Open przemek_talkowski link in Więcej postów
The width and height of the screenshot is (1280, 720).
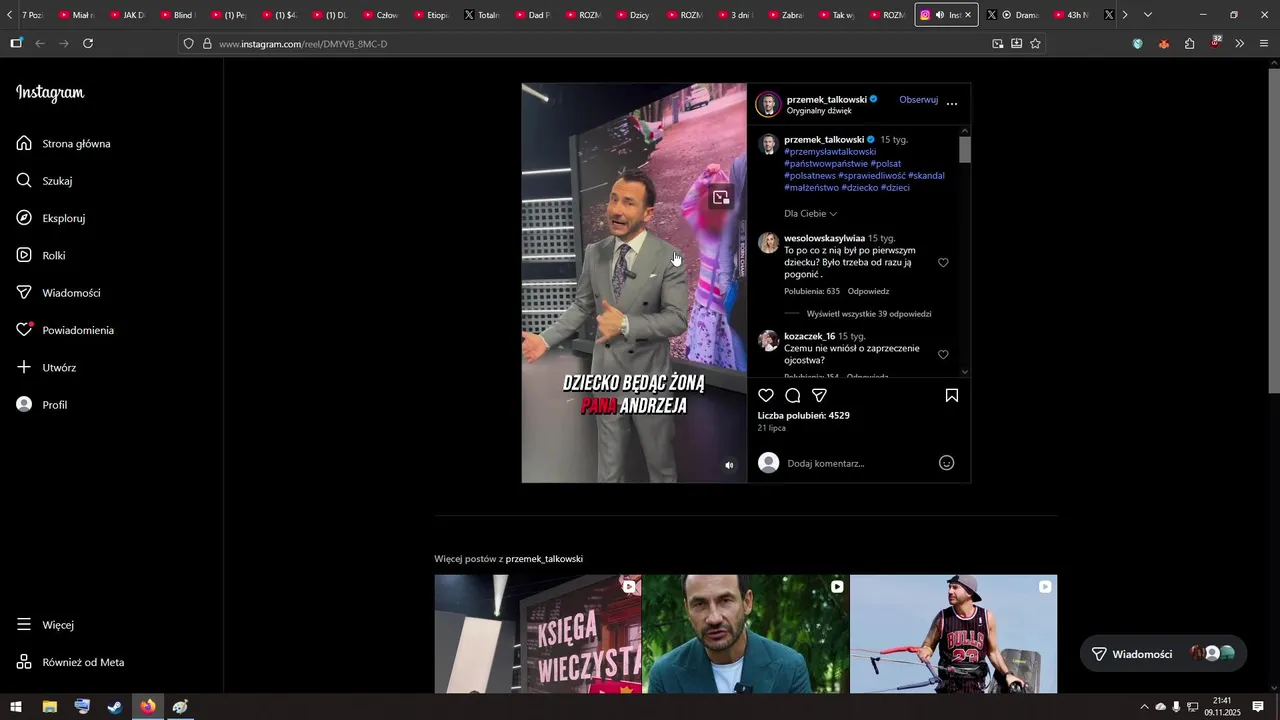click(544, 559)
